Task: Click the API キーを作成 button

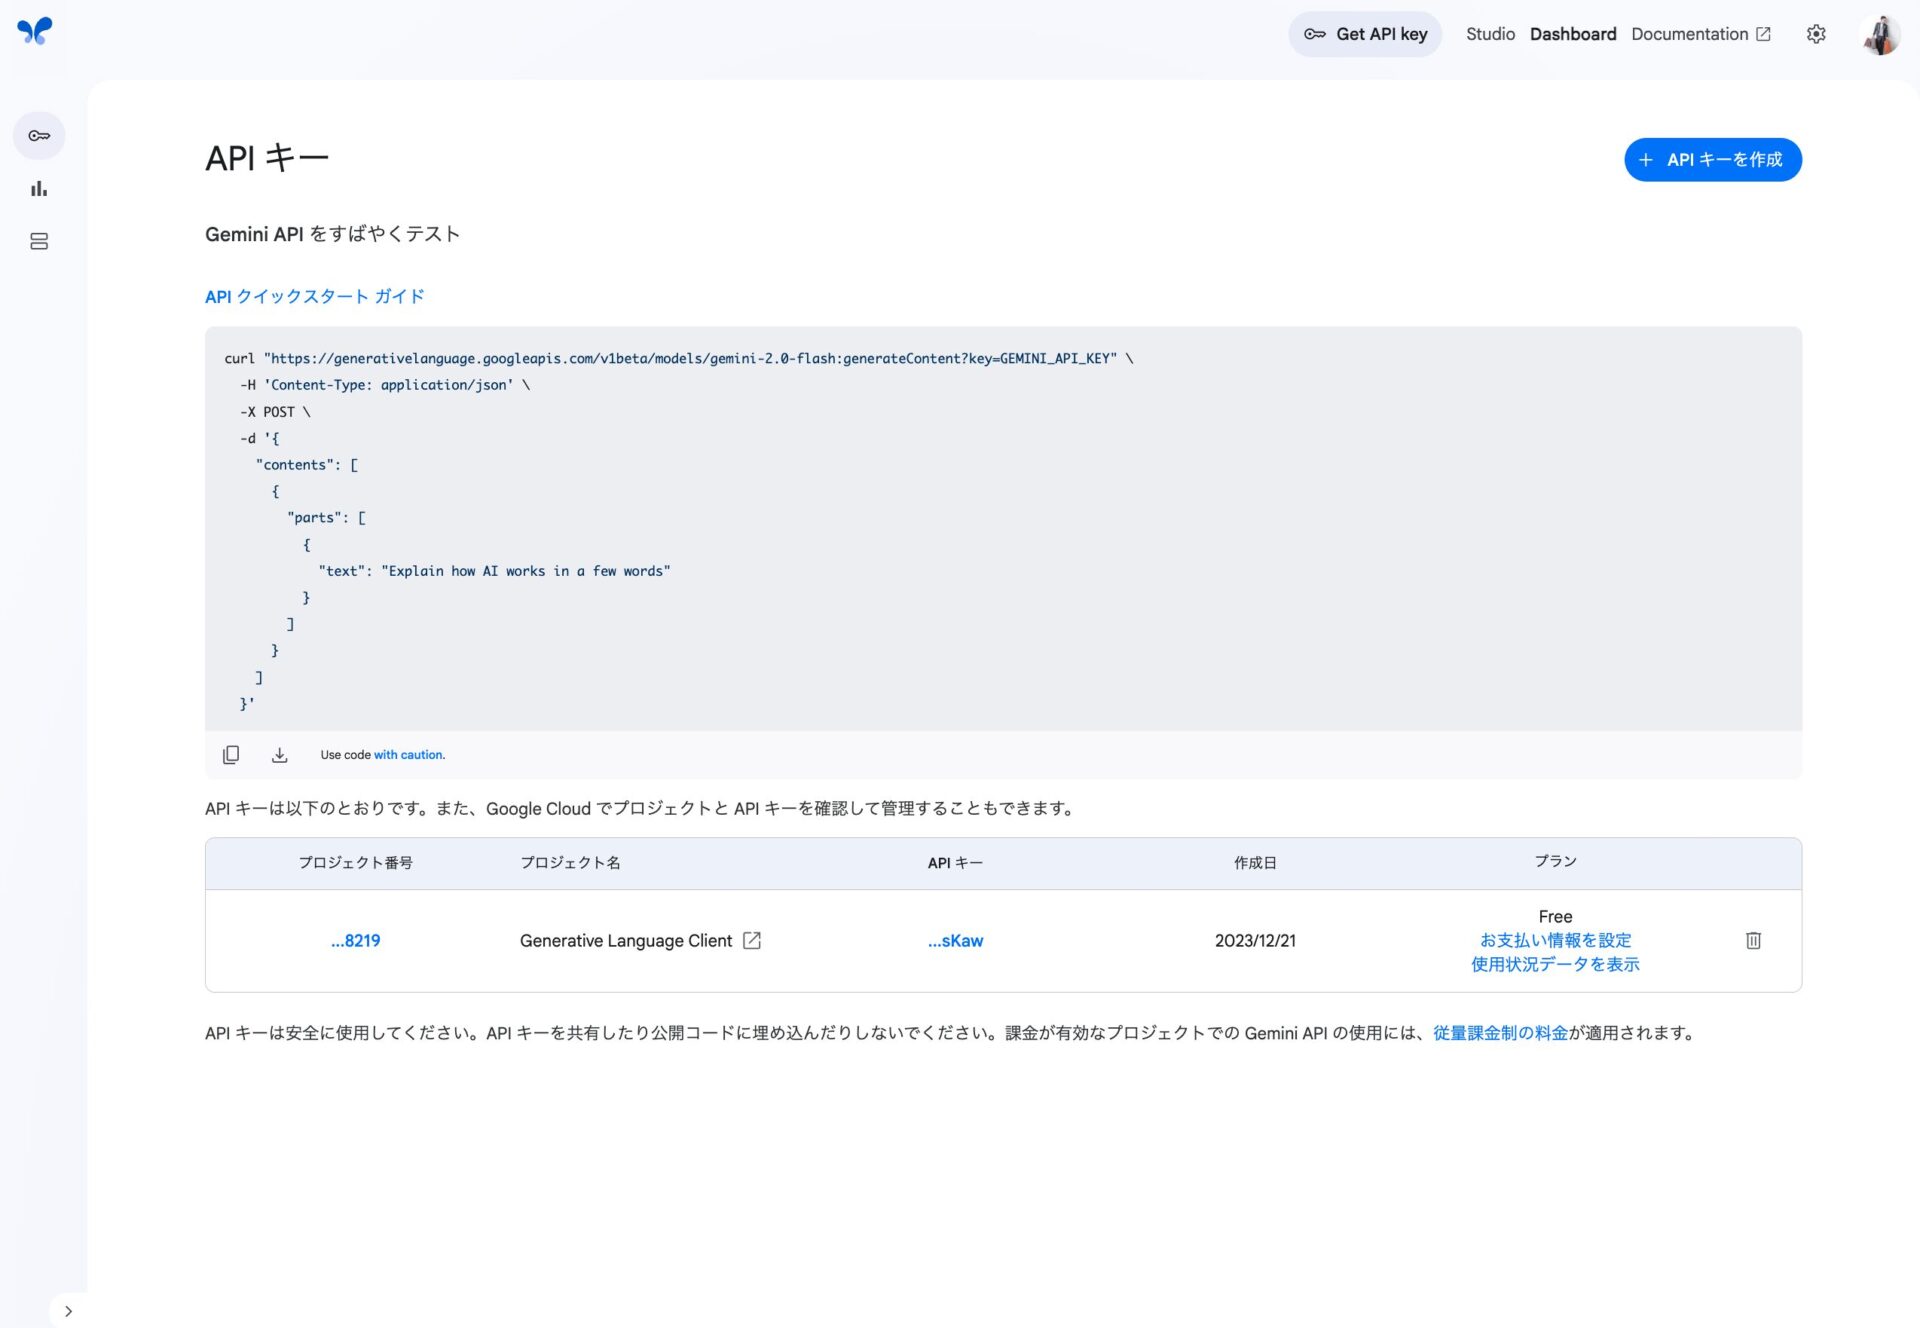Action: coord(1713,160)
